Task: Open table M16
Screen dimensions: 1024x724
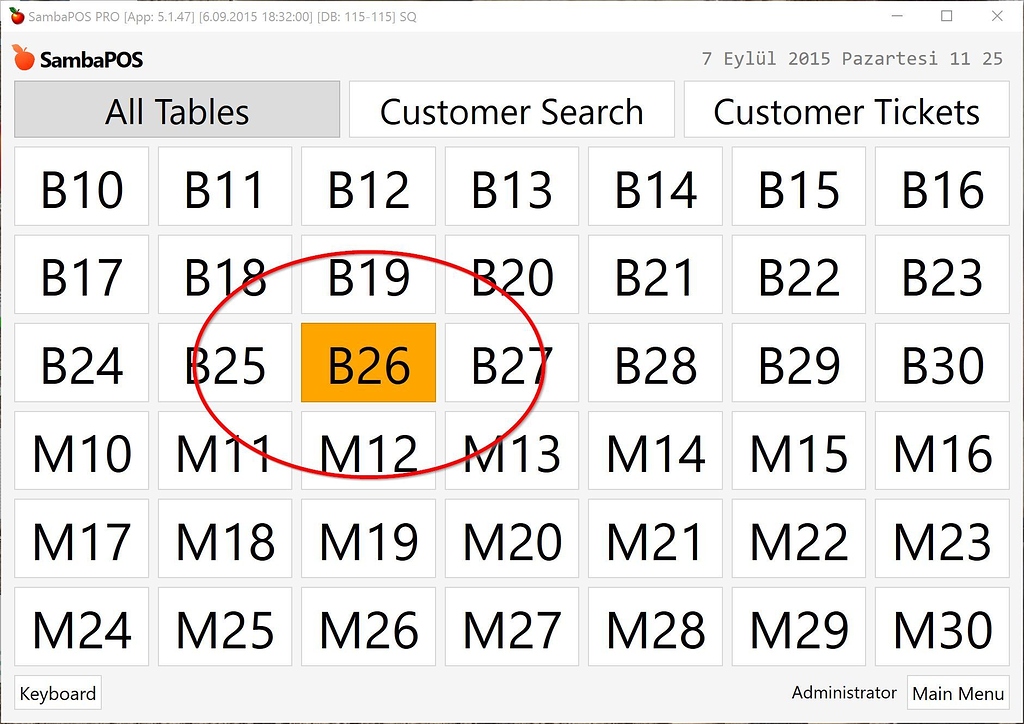Action: (x=941, y=452)
